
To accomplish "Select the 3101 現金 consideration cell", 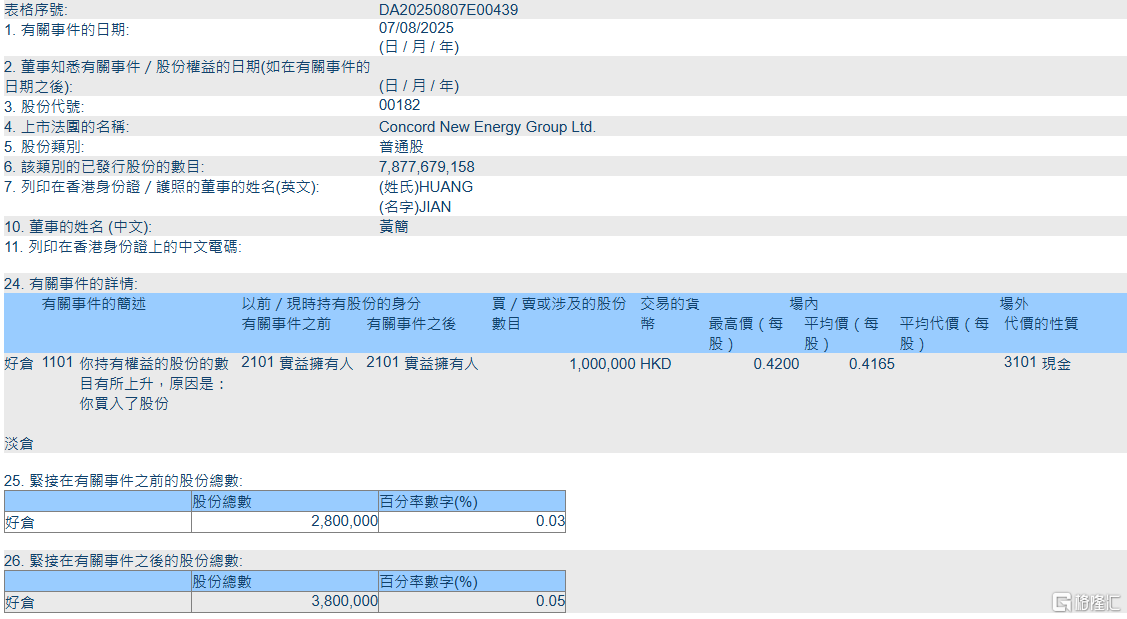I will pos(1037,365).
